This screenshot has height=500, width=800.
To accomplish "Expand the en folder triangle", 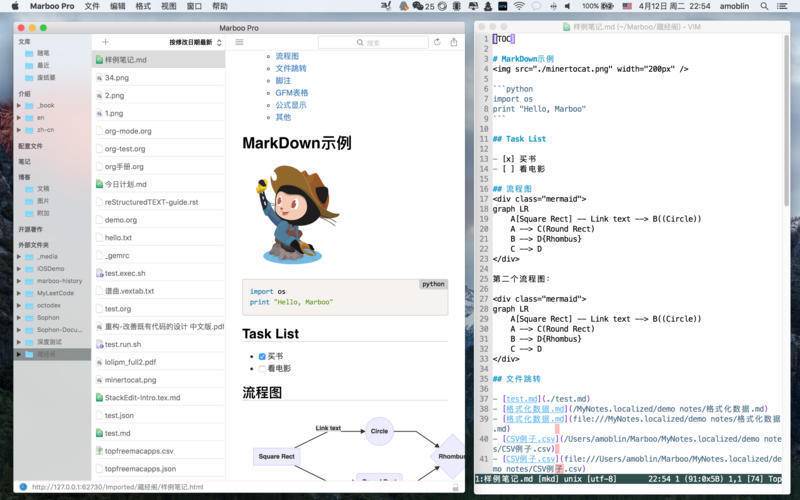I will coord(19,117).
